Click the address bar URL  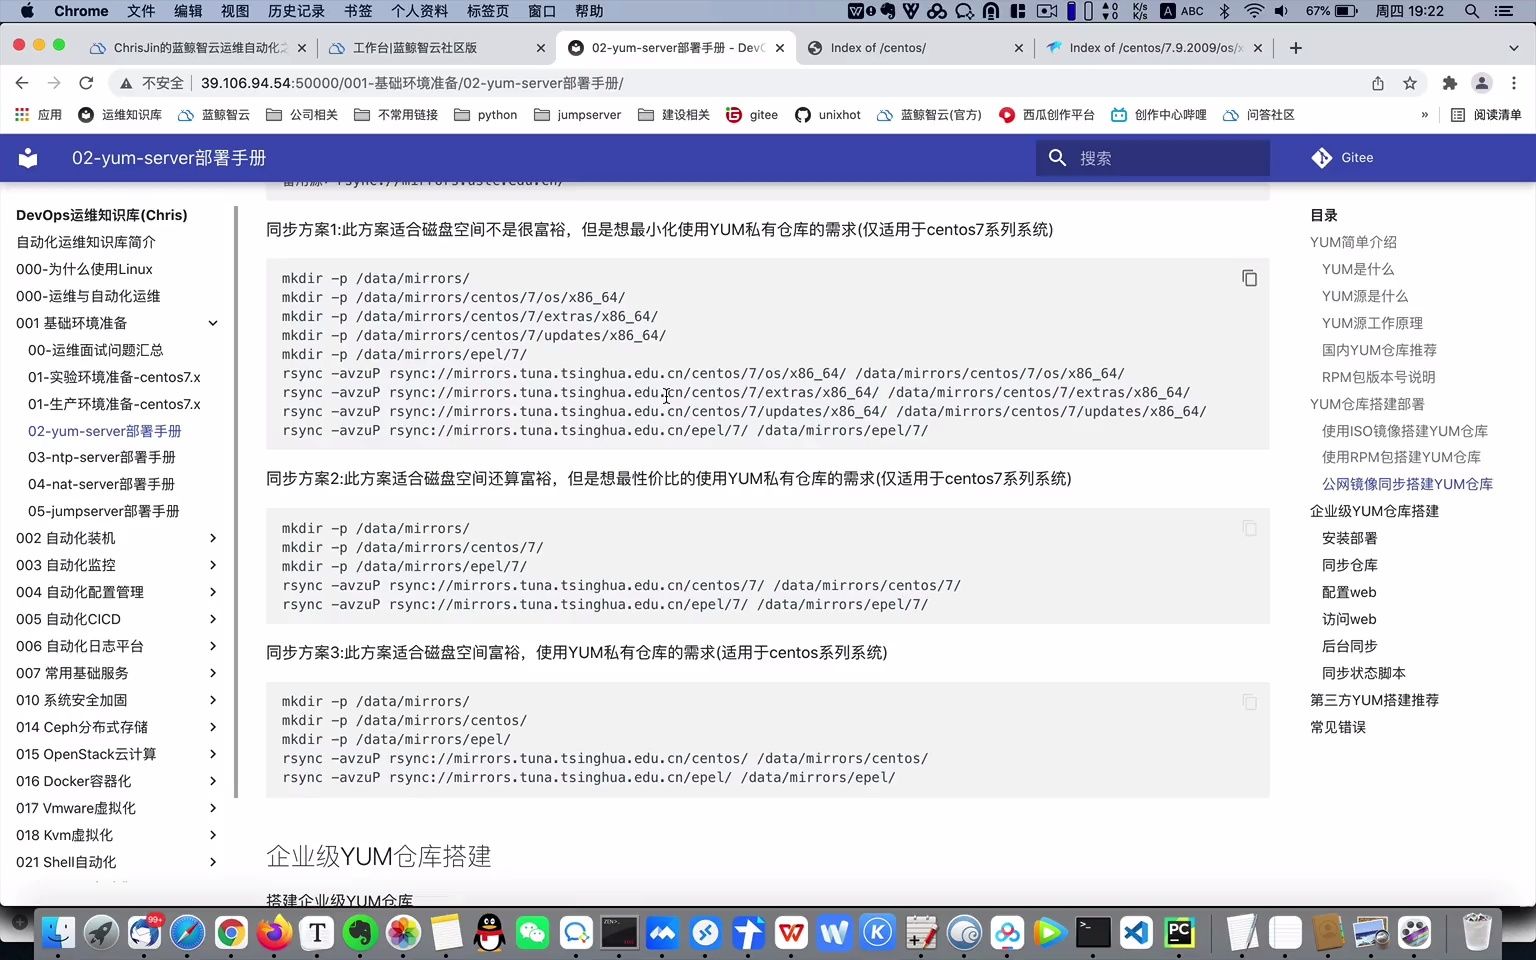click(x=412, y=83)
